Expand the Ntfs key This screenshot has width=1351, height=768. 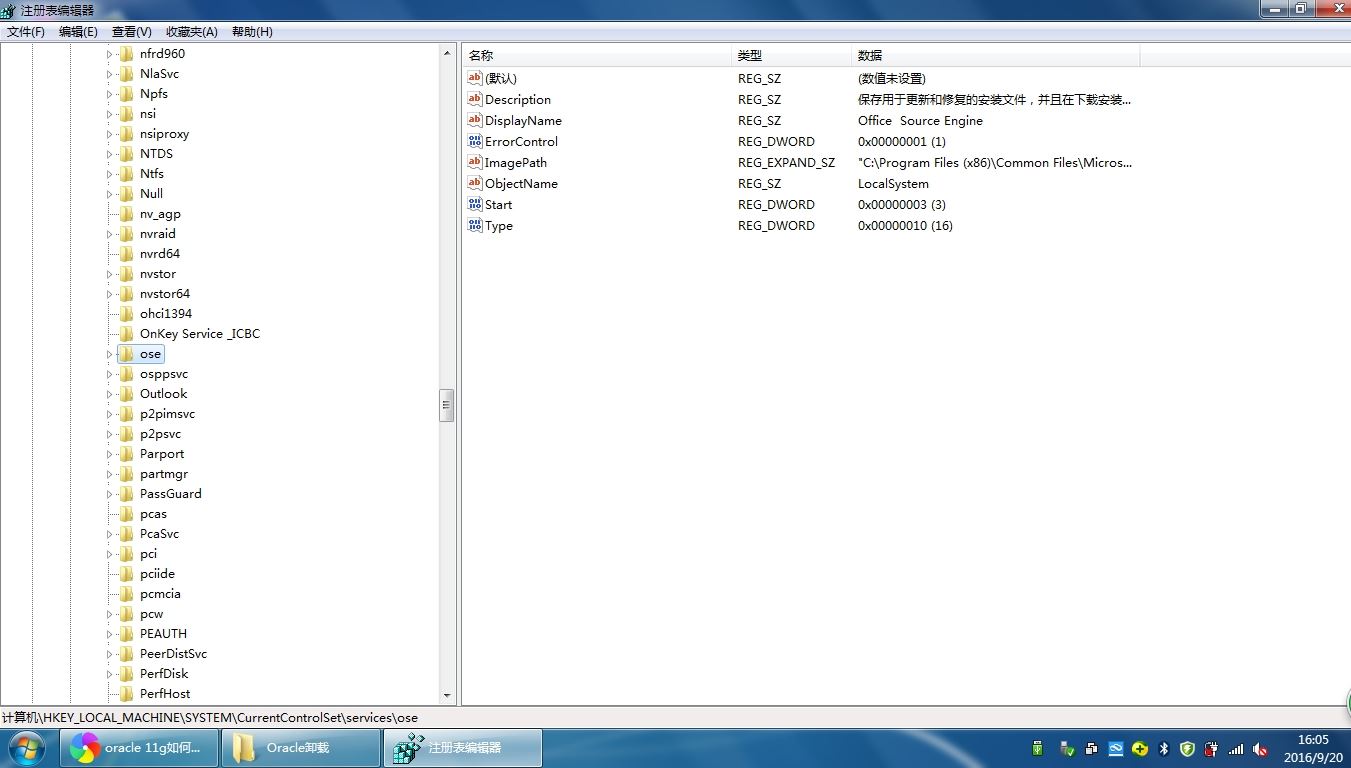click(110, 174)
